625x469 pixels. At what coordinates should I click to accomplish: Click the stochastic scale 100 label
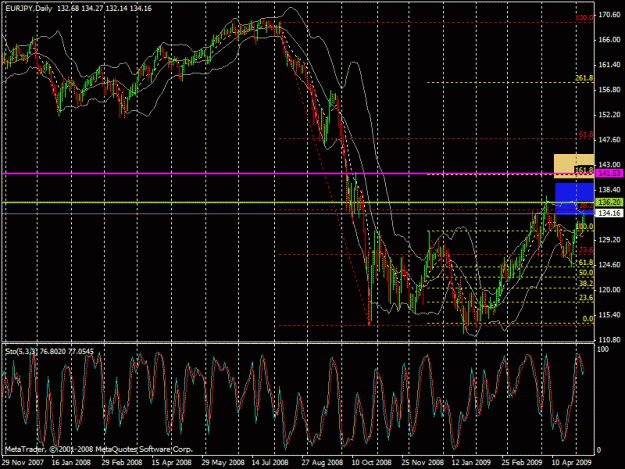pyautogui.click(x=603, y=349)
